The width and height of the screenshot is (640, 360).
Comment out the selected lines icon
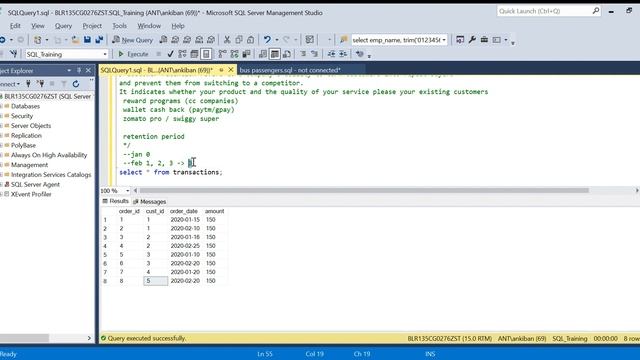click(303, 54)
